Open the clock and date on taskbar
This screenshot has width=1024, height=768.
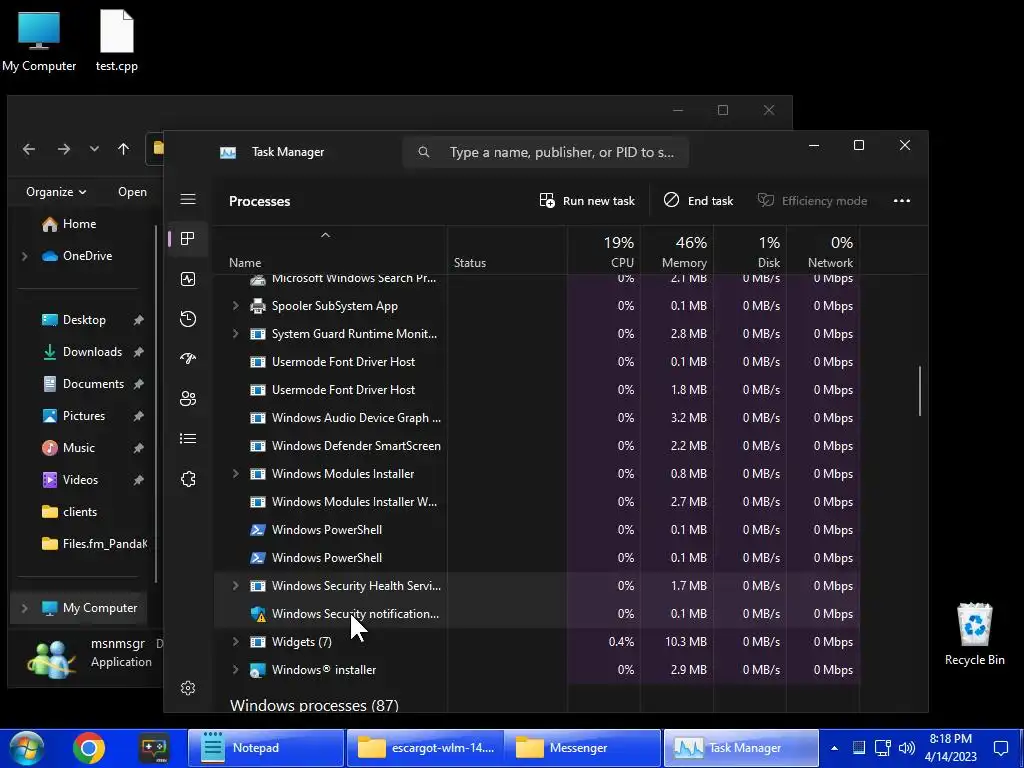951,748
